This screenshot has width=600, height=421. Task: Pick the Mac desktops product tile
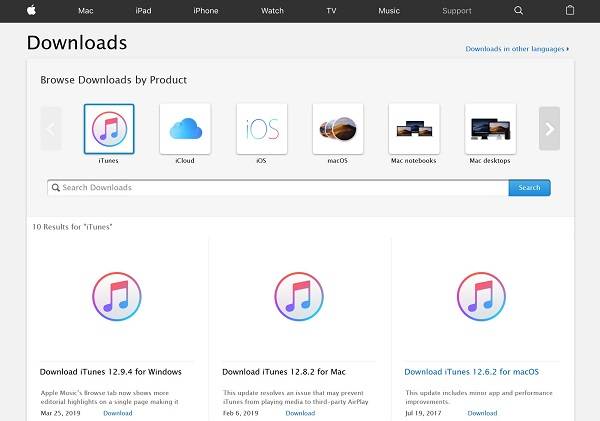(490, 129)
